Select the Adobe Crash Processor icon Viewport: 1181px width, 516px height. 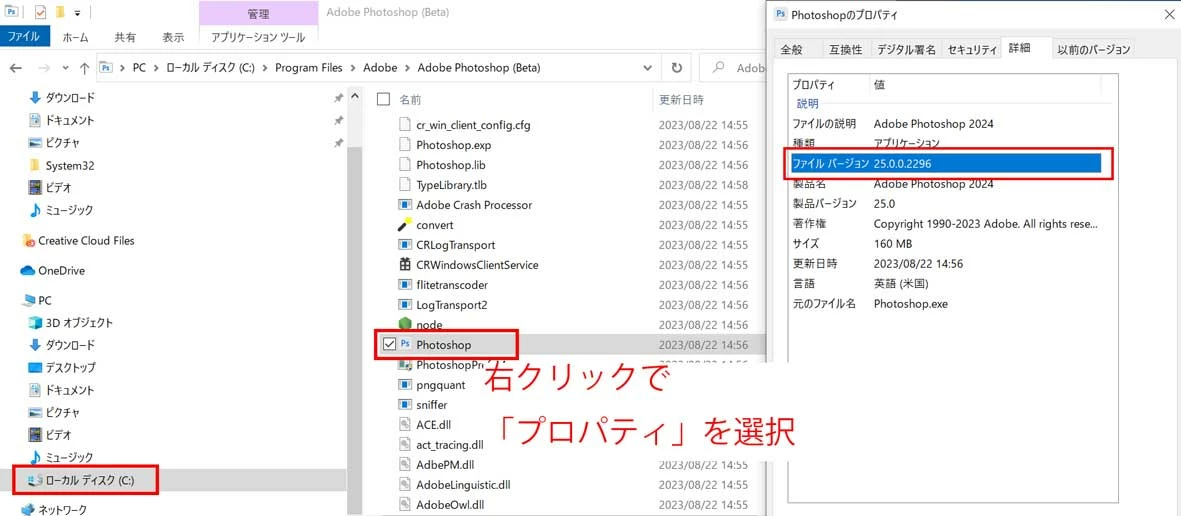pos(405,205)
